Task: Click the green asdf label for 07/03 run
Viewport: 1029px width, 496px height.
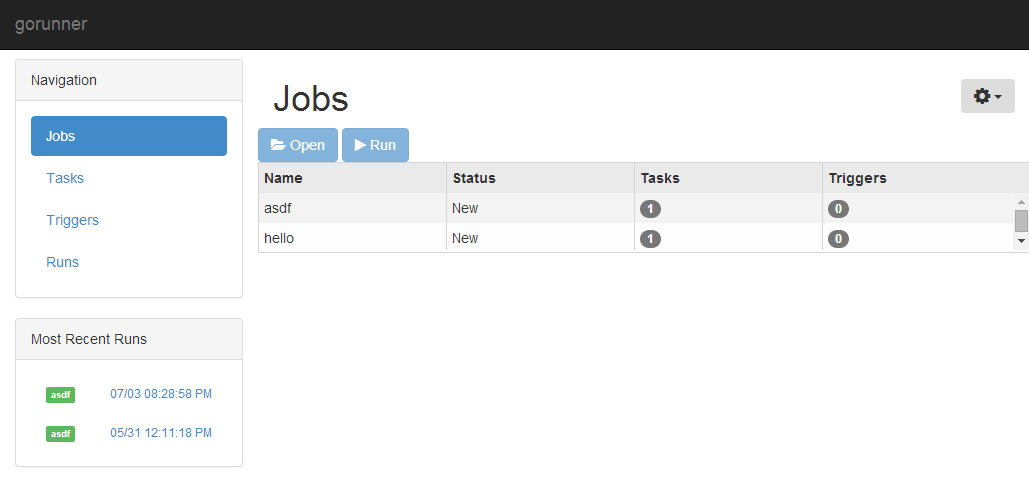Action: (x=60, y=395)
